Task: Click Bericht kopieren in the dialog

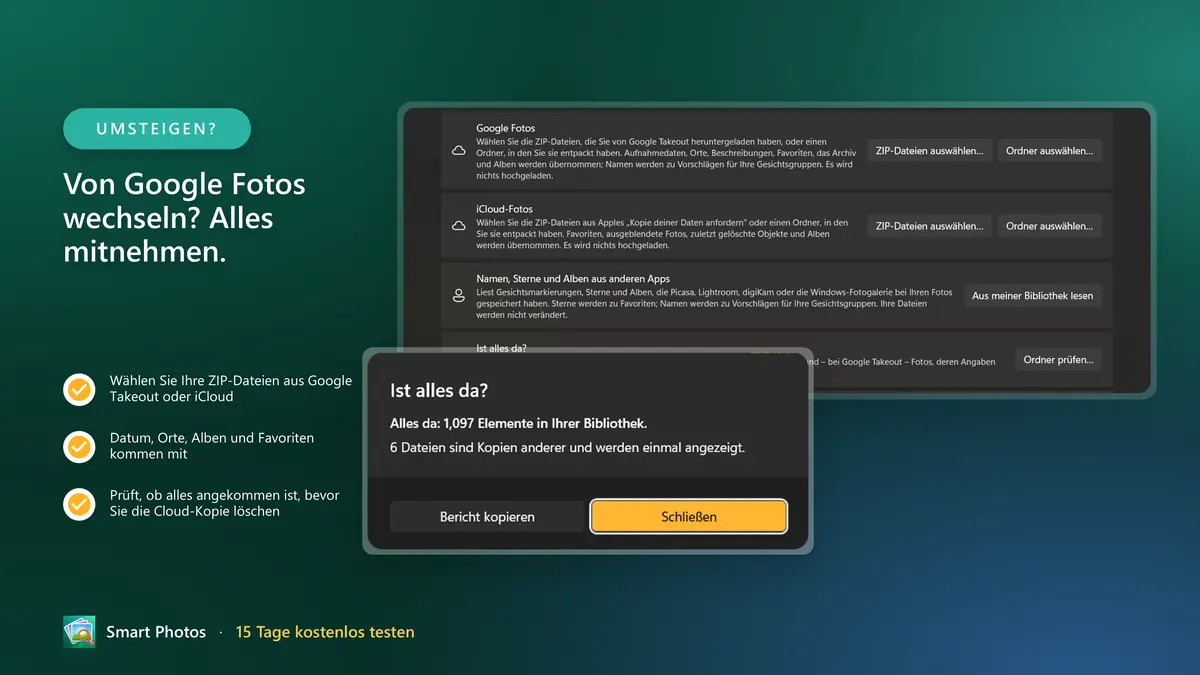Action: click(487, 517)
